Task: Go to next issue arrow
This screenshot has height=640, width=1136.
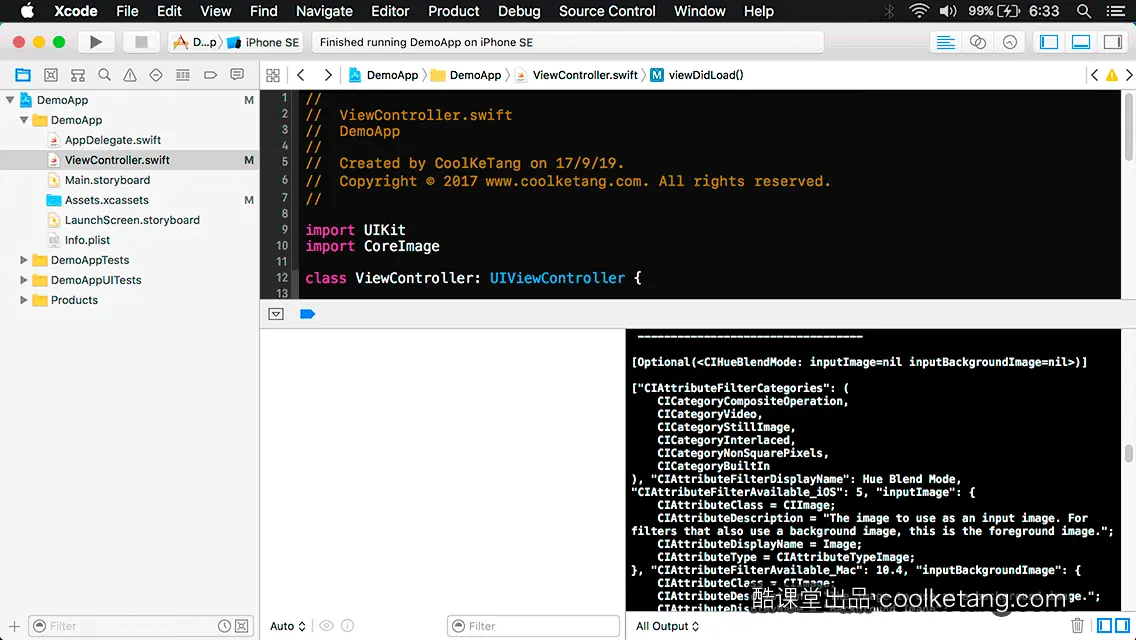Action: click(x=1129, y=75)
